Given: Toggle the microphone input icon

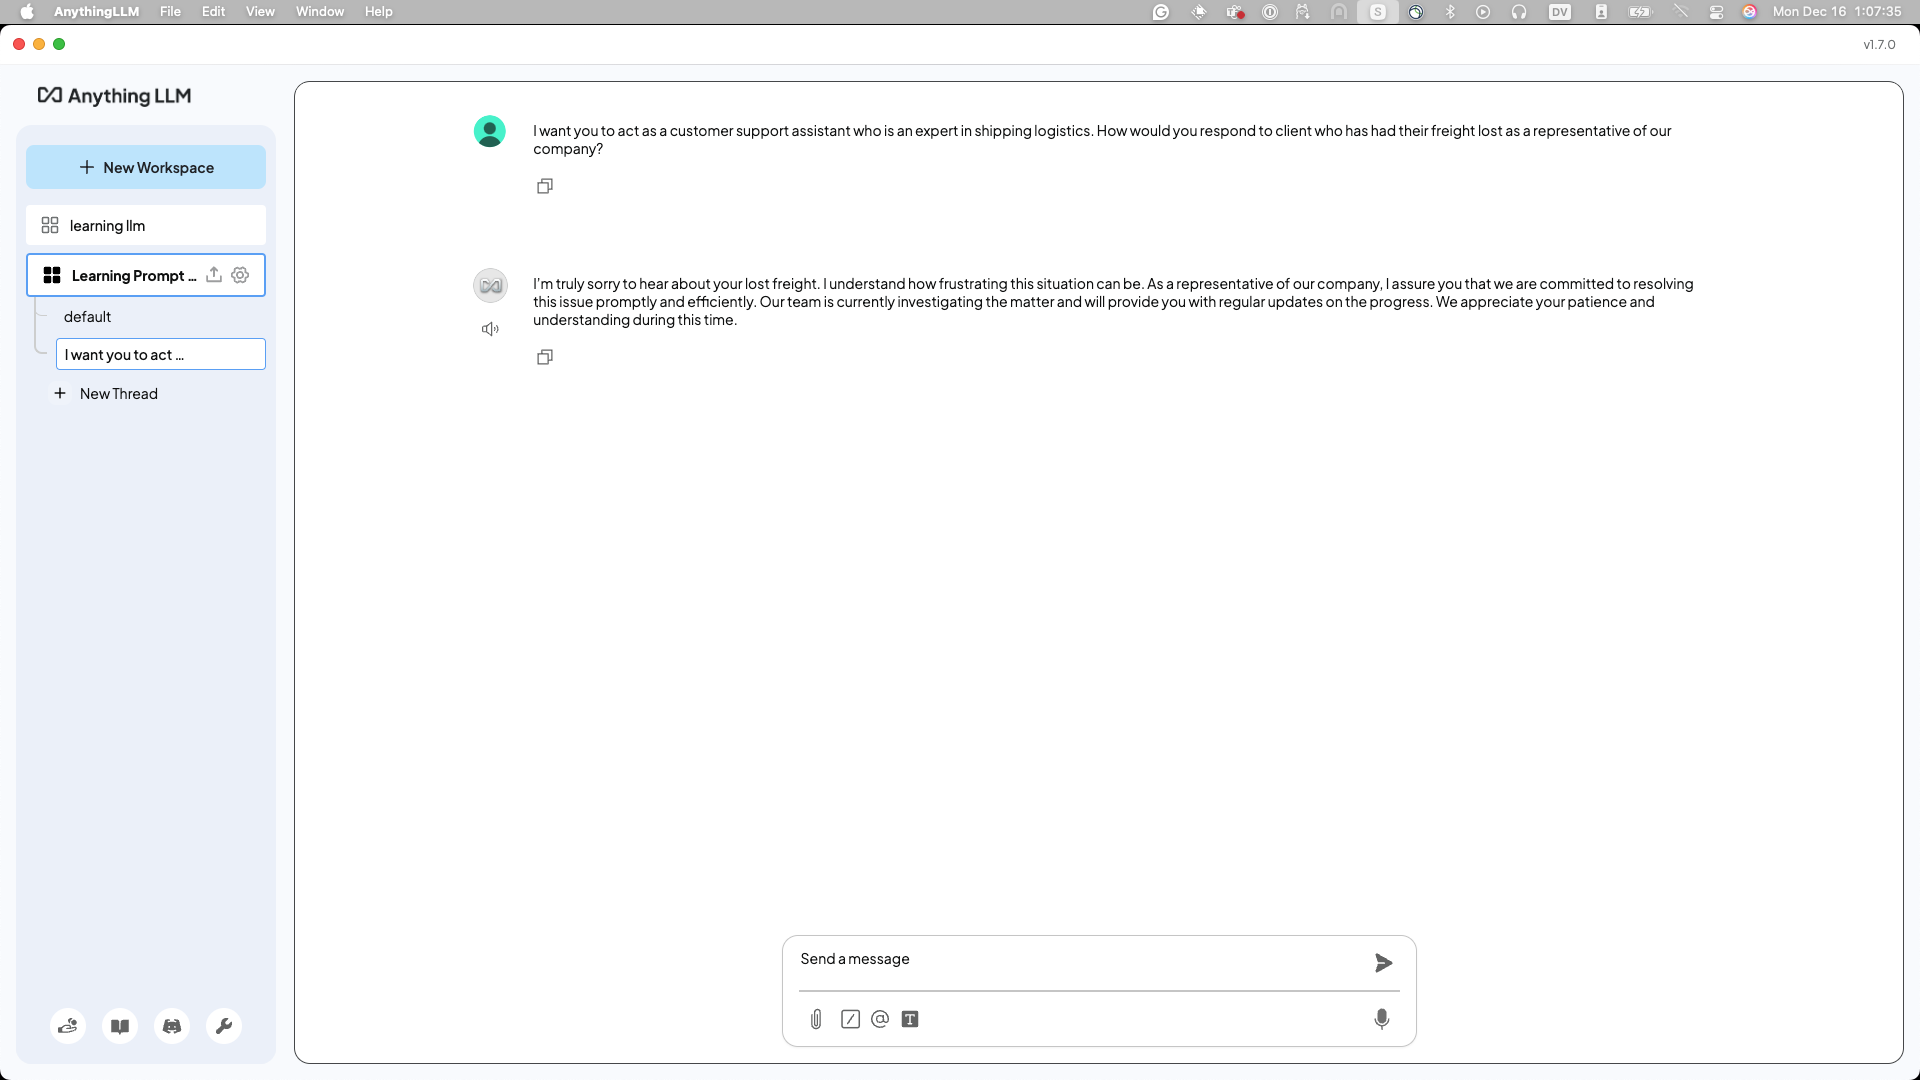Looking at the screenshot, I should 1381,1018.
